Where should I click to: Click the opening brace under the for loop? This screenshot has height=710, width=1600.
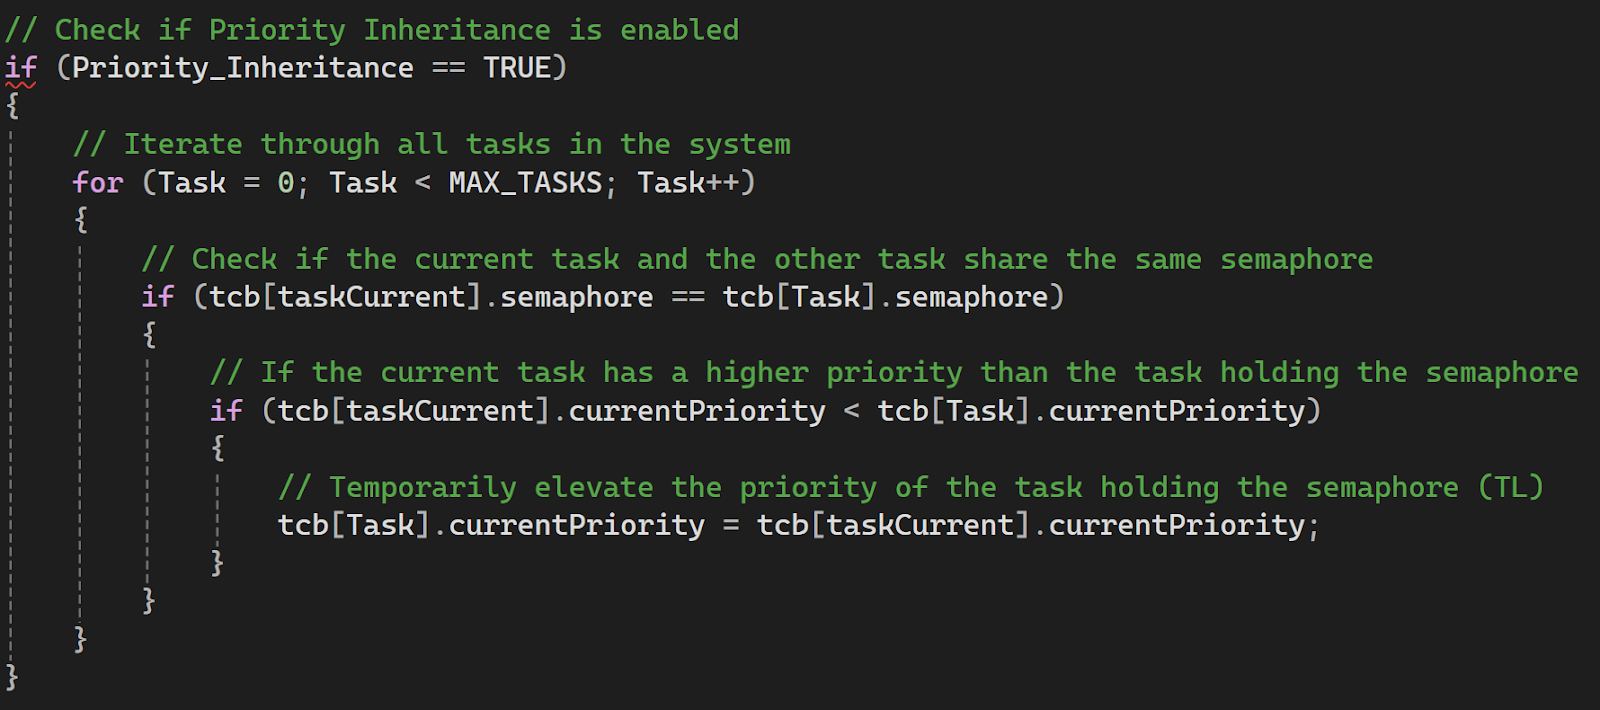point(81,220)
